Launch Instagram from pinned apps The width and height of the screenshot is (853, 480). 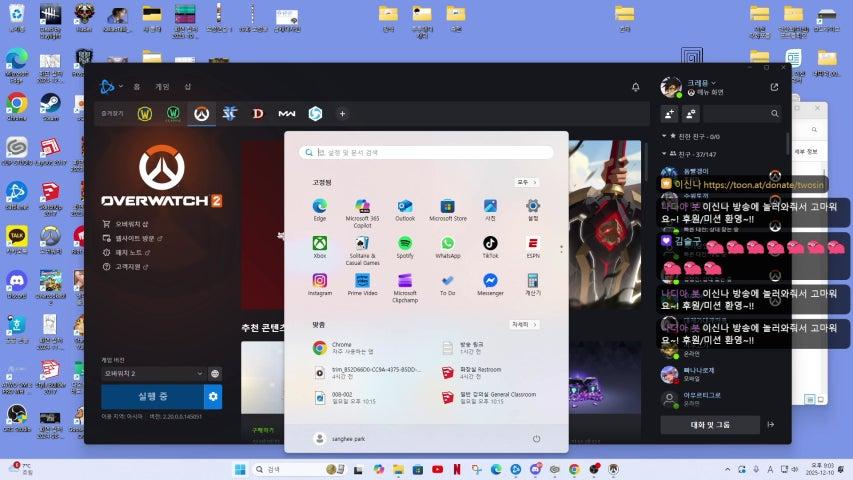pyautogui.click(x=320, y=281)
